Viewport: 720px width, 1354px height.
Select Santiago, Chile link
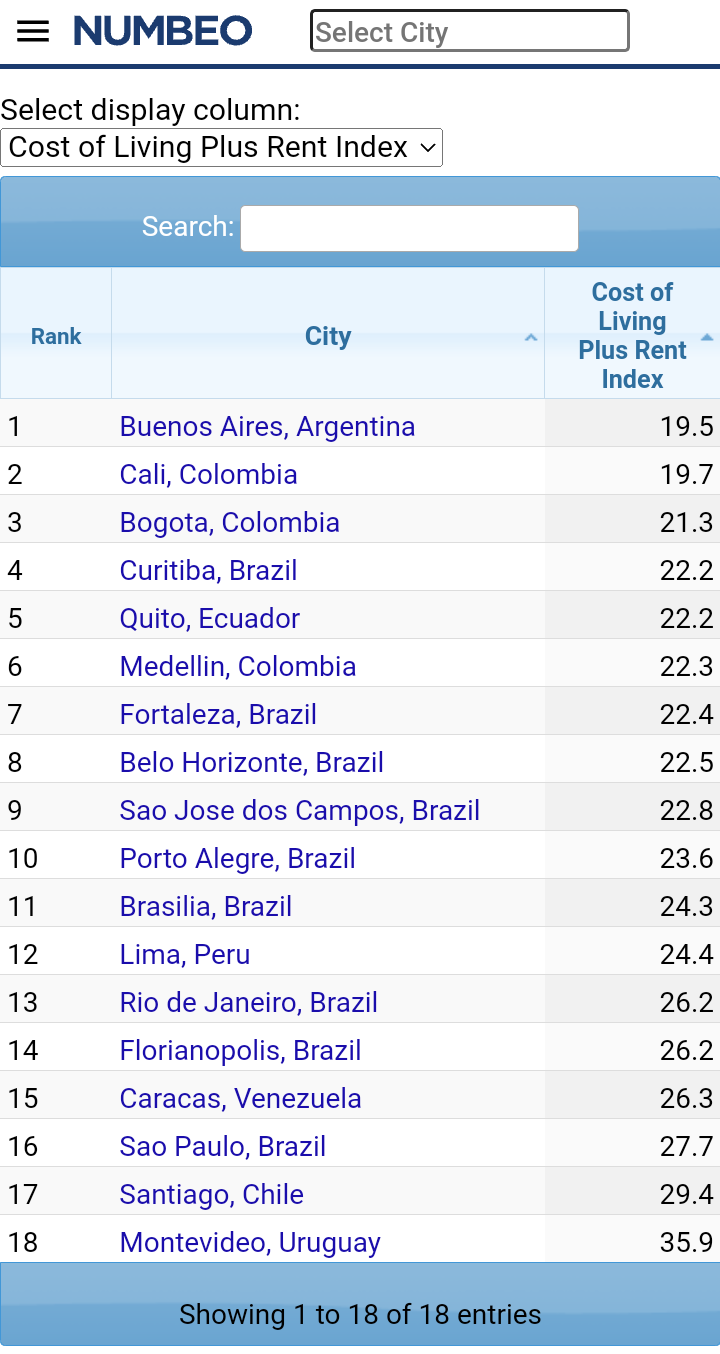(211, 1195)
